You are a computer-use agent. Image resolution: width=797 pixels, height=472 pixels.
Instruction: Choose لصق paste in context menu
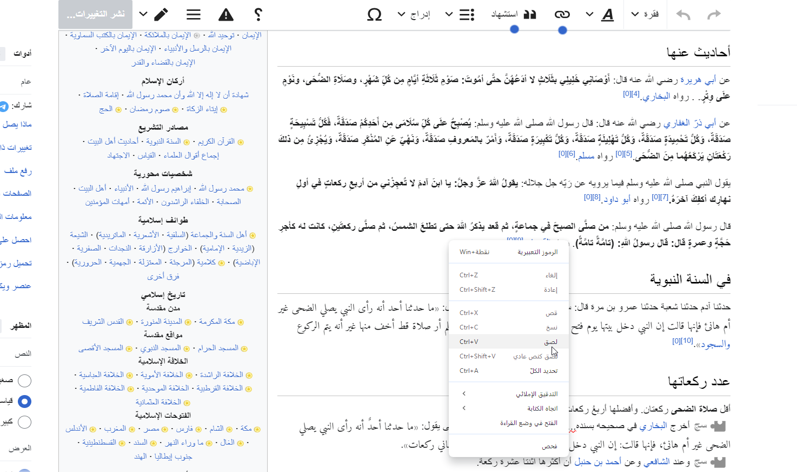click(x=508, y=342)
